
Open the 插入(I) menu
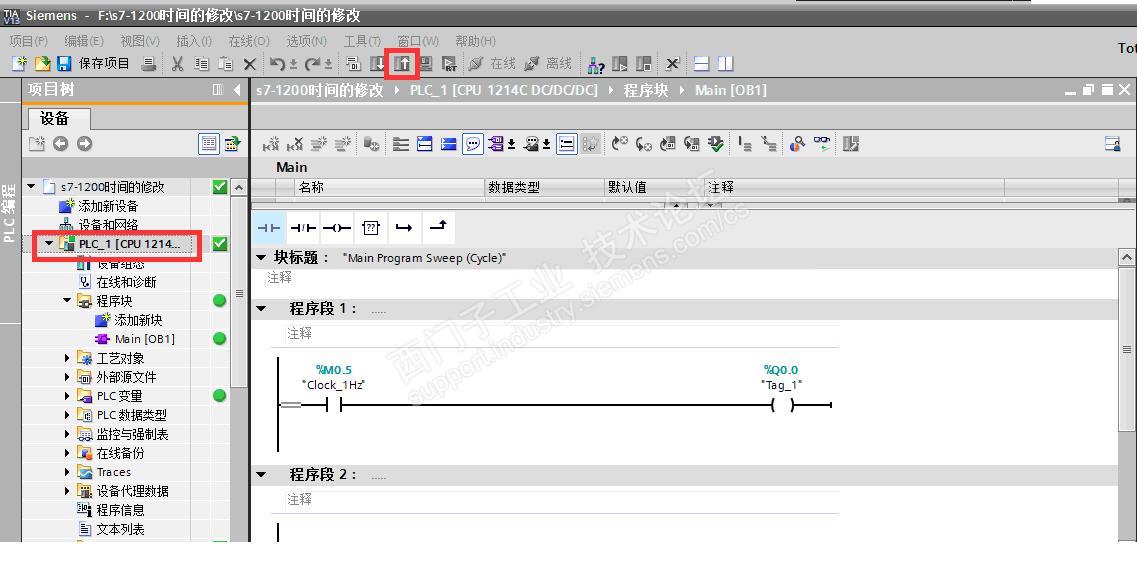click(194, 41)
